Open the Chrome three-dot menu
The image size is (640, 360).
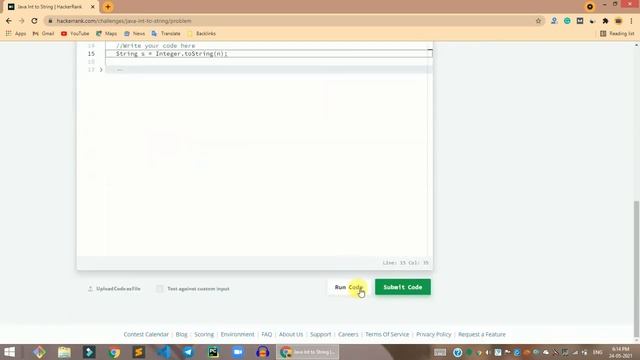pyautogui.click(x=631, y=21)
